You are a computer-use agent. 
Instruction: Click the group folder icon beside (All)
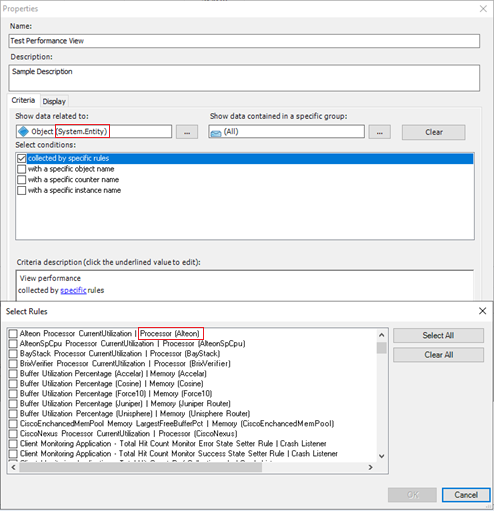pyautogui.click(x=216, y=133)
